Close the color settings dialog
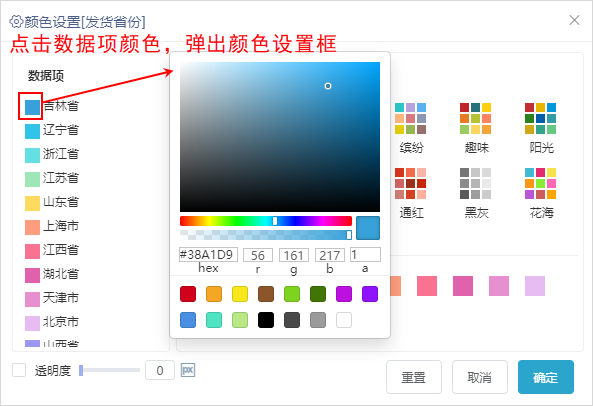The width and height of the screenshot is (593, 406). pos(574,20)
